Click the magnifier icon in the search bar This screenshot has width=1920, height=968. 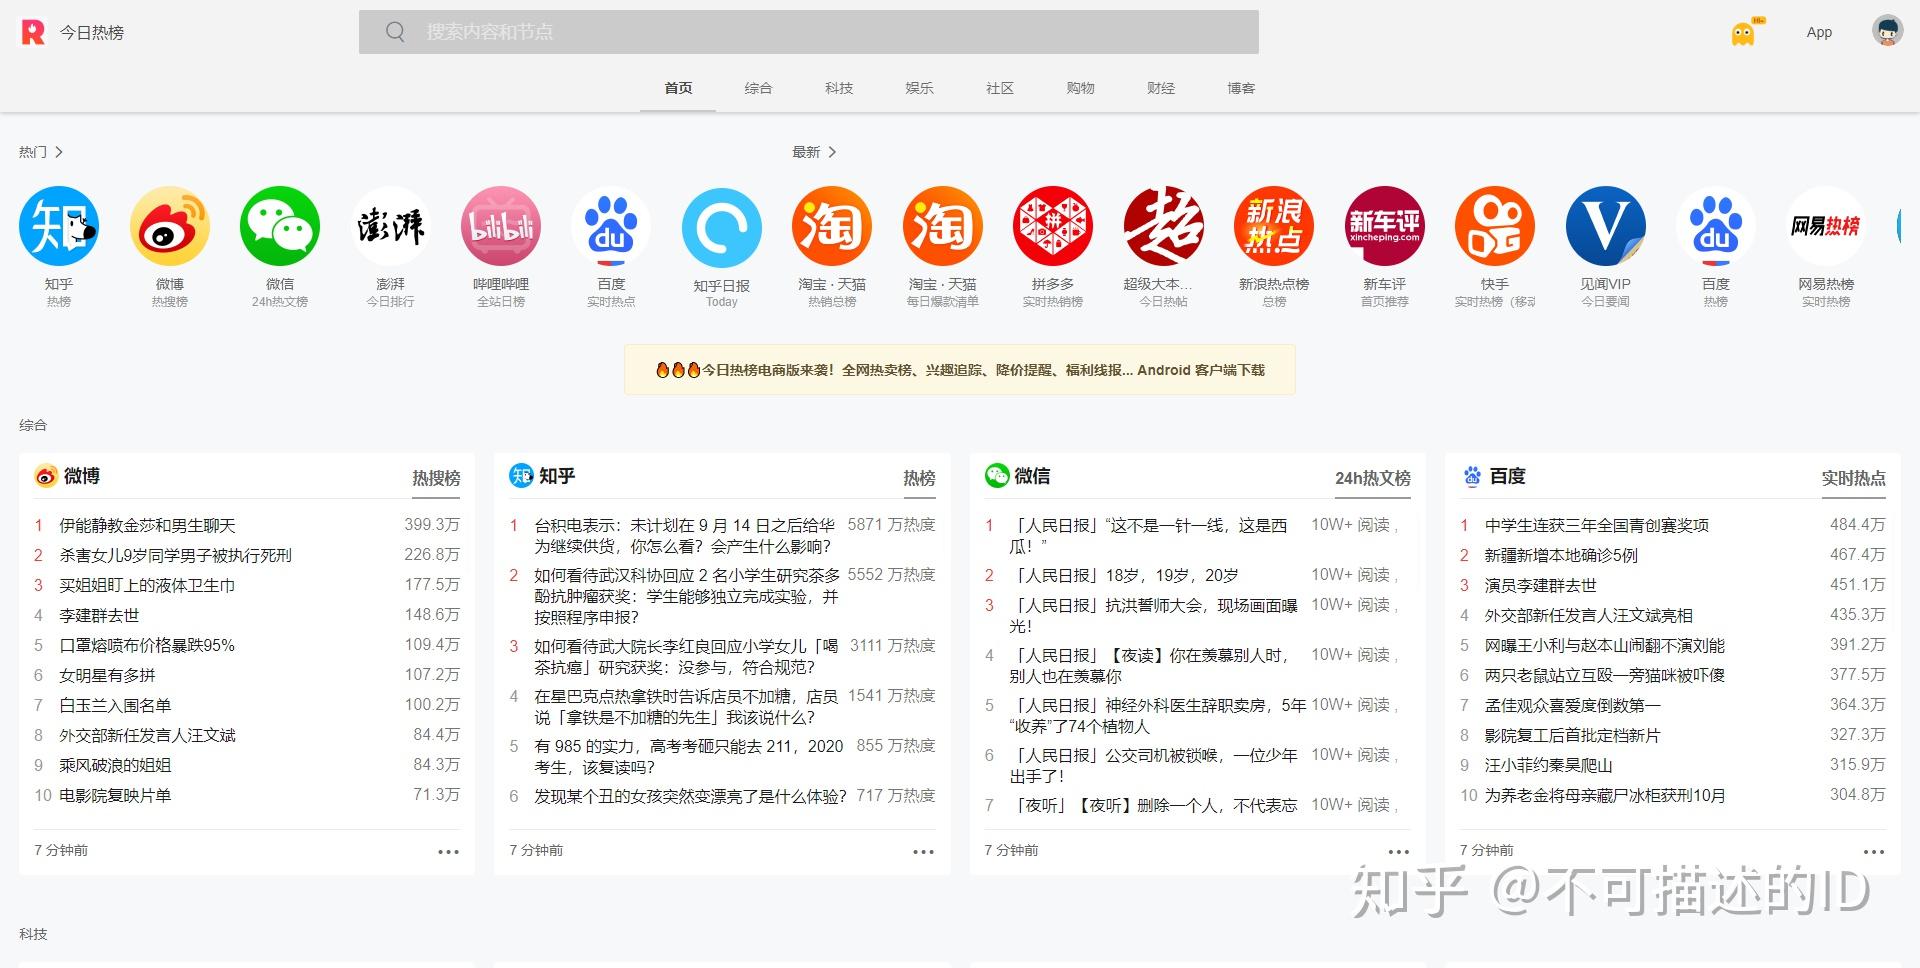point(395,32)
